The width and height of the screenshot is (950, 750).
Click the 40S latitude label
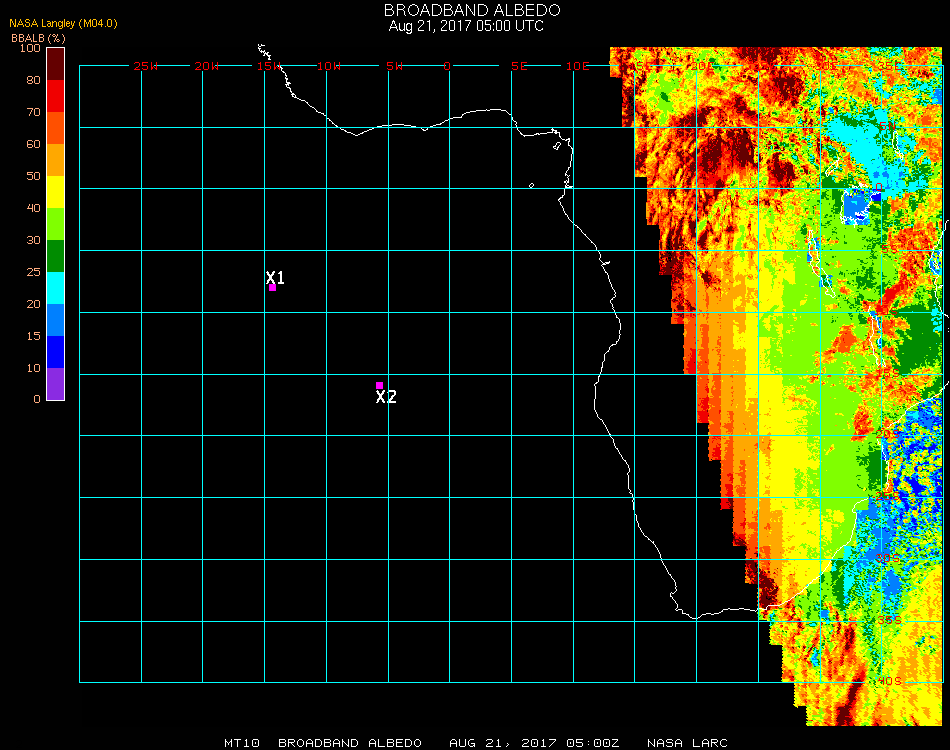coord(889,681)
